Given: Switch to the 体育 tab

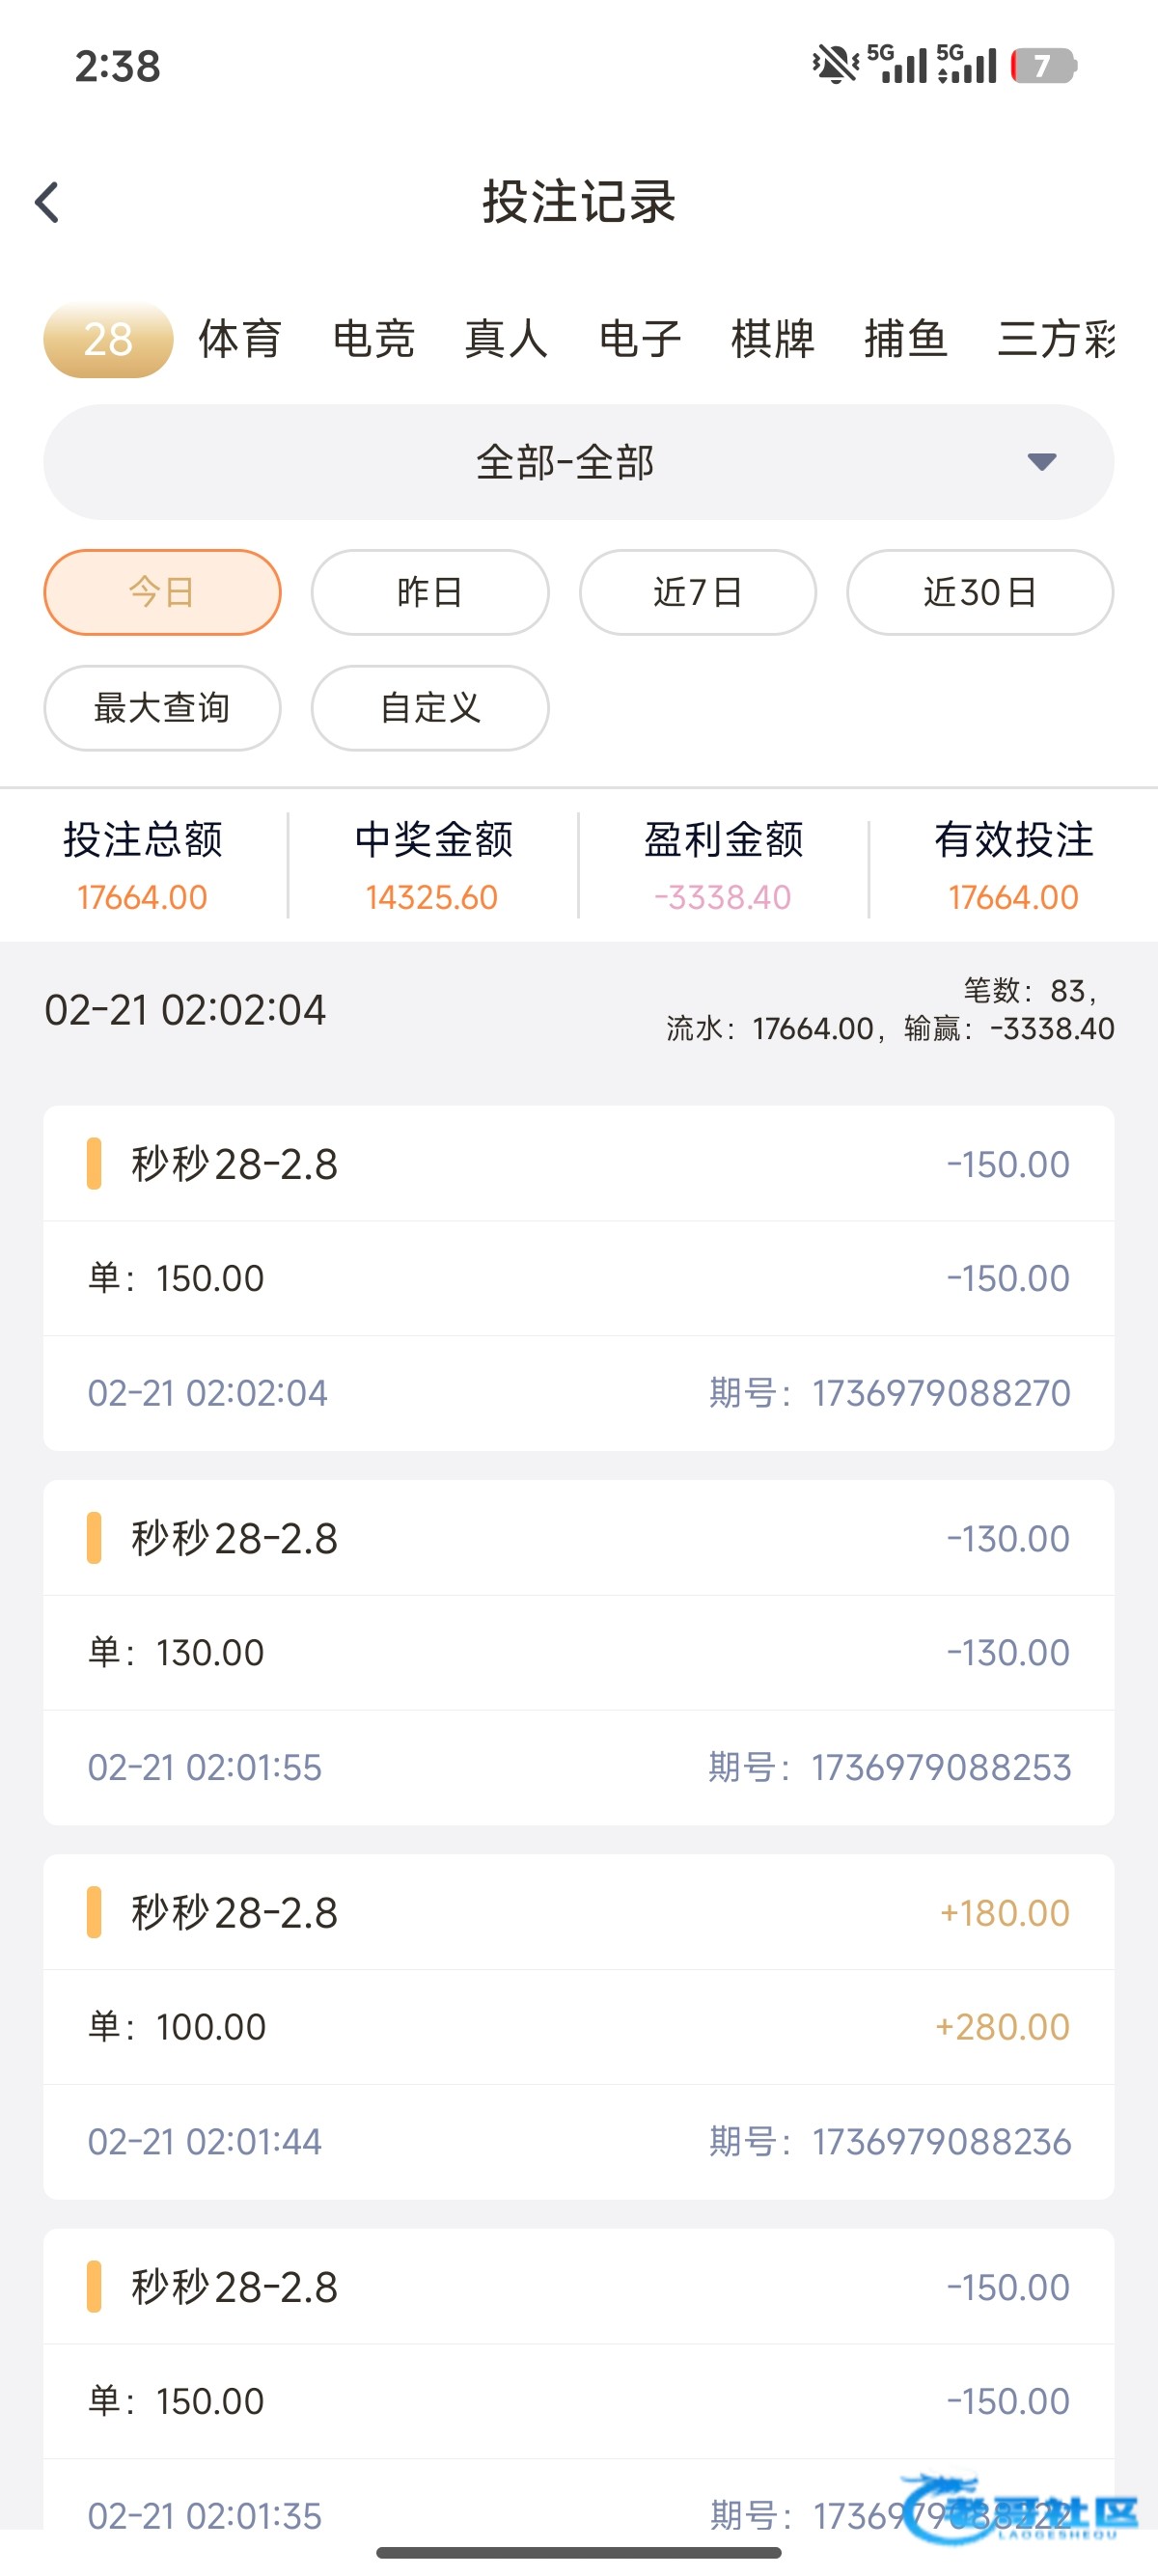Looking at the screenshot, I should (x=240, y=339).
